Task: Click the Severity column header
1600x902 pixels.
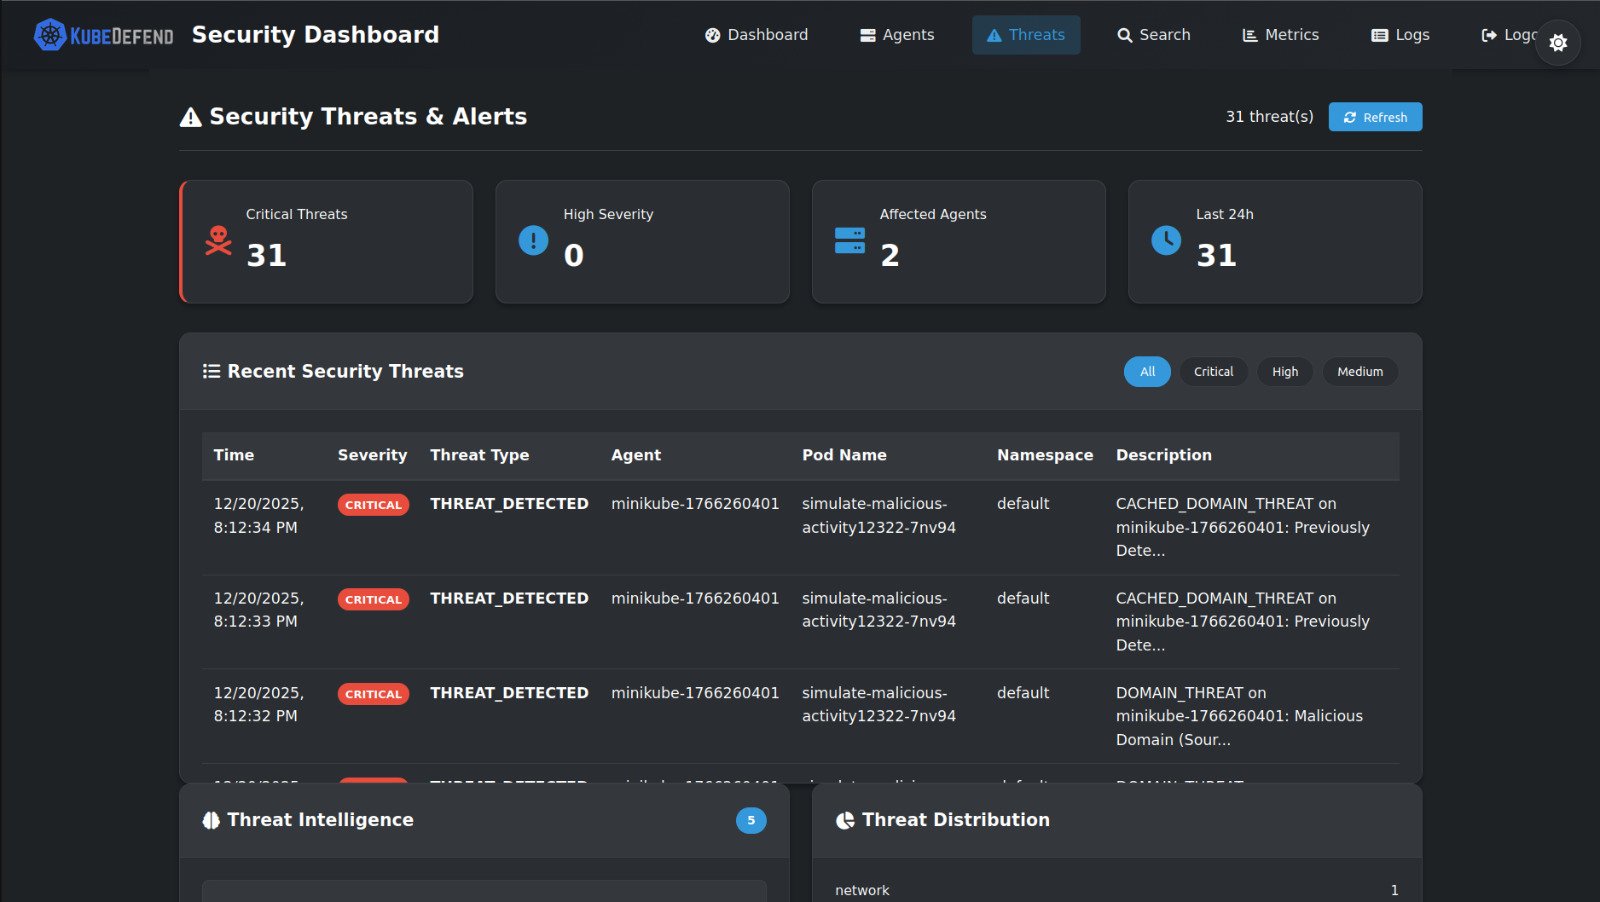Action: coord(372,455)
